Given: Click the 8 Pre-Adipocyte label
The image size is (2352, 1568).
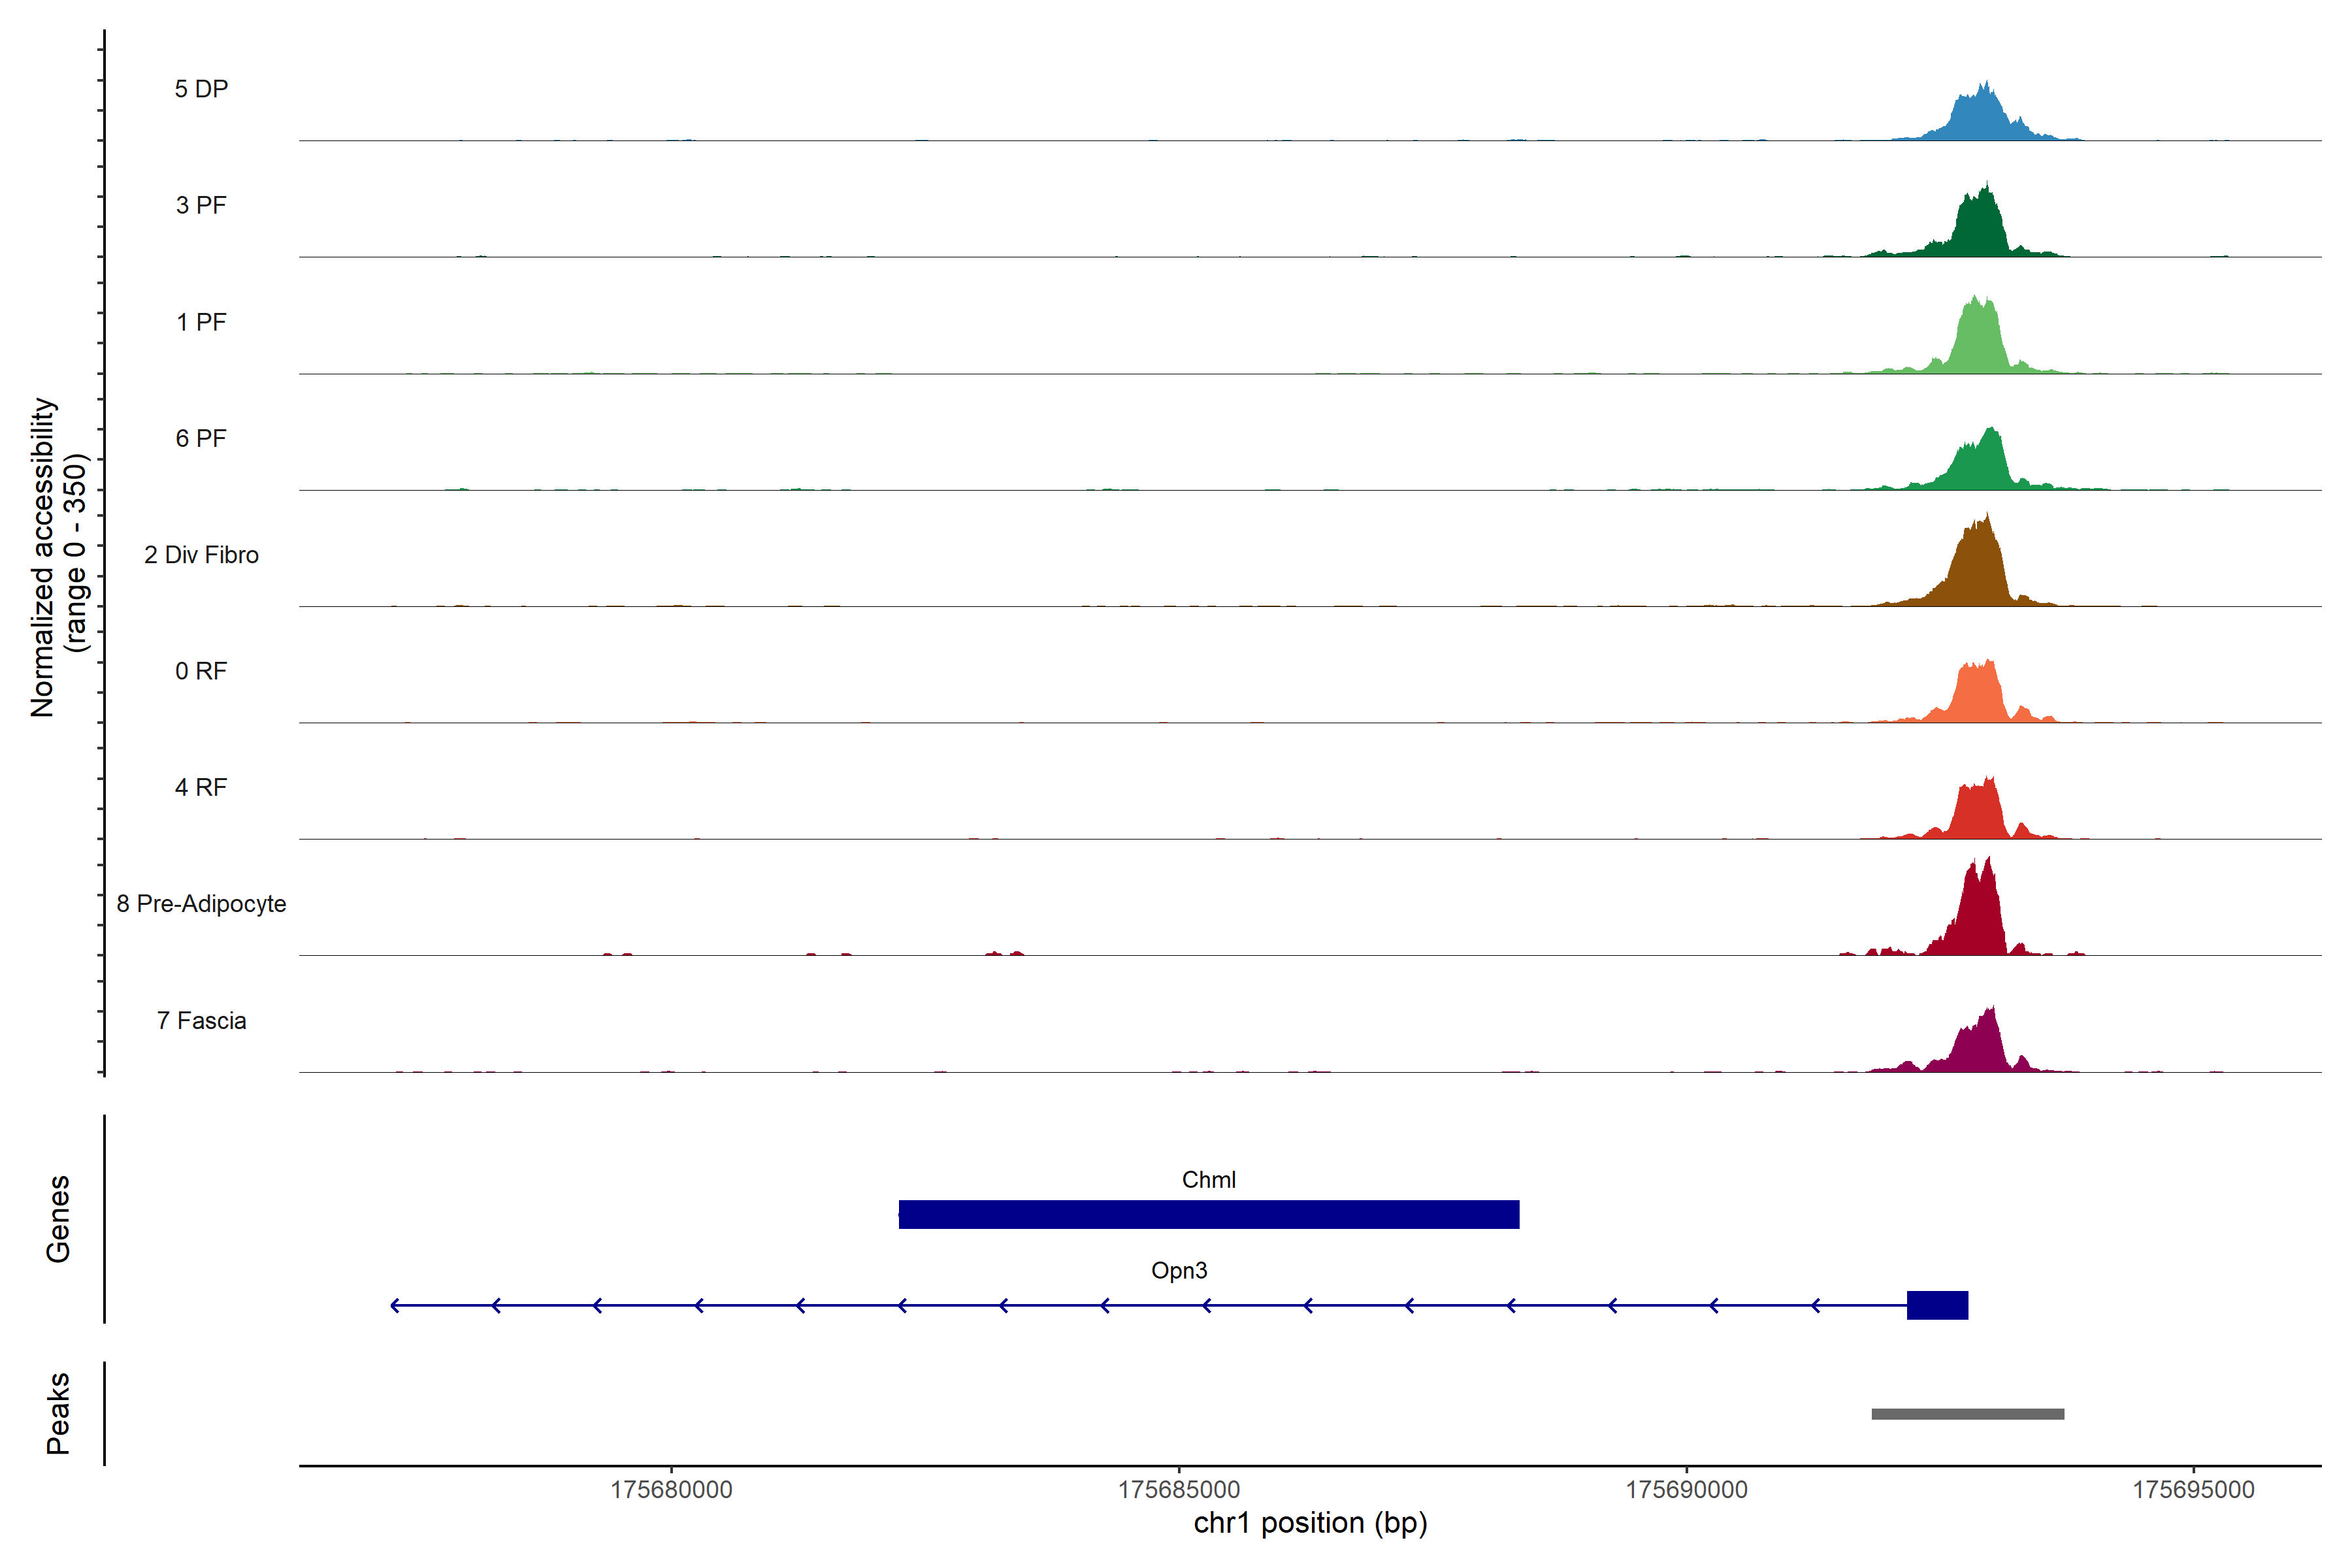Looking at the screenshot, I should pyautogui.click(x=201, y=904).
